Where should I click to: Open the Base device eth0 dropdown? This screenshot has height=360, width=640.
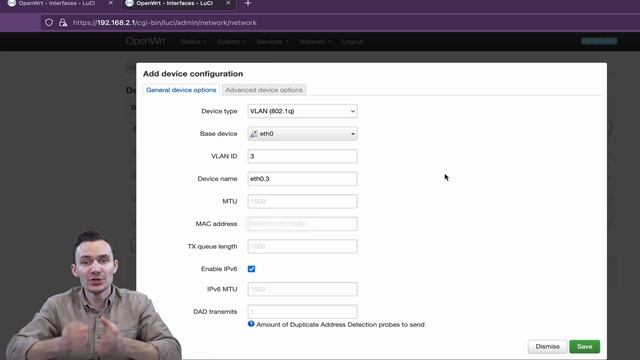[302, 133]
